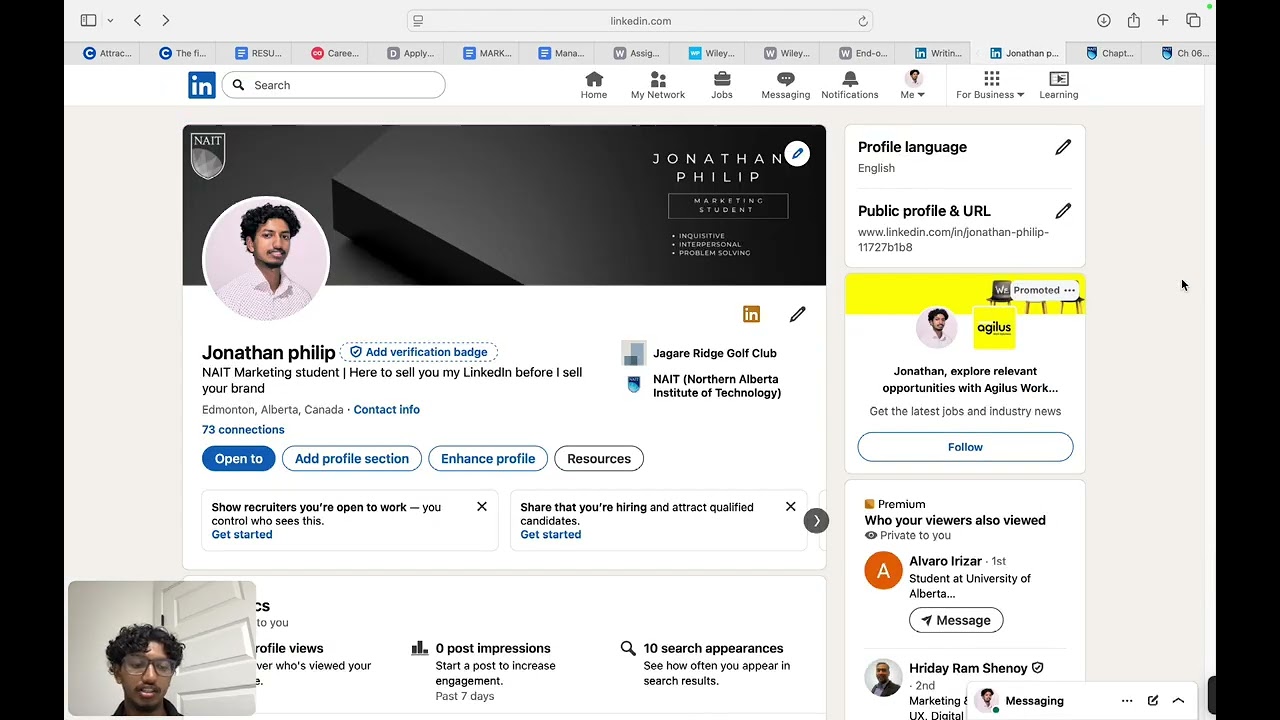The width and height of the screenshot is (1280, 720).
Task: Open Jagare Ridge Golf Club entry
Action: click(x=699, y=353)
